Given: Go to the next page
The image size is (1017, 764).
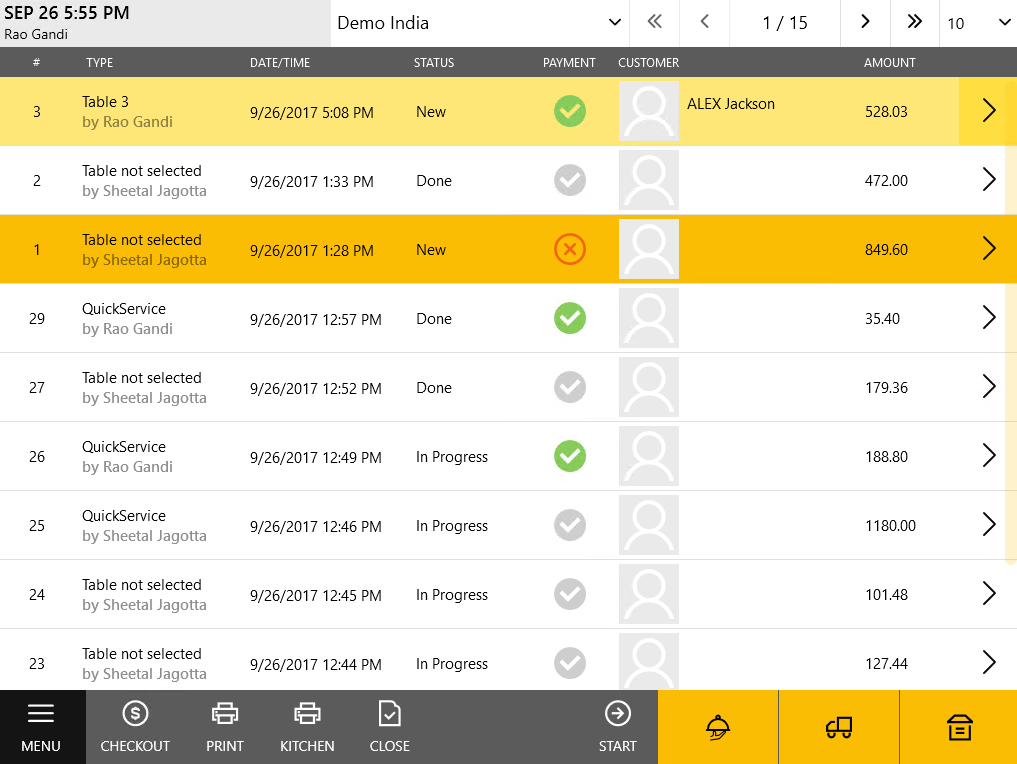Looking at the screenshot, I should pos(865,23).
